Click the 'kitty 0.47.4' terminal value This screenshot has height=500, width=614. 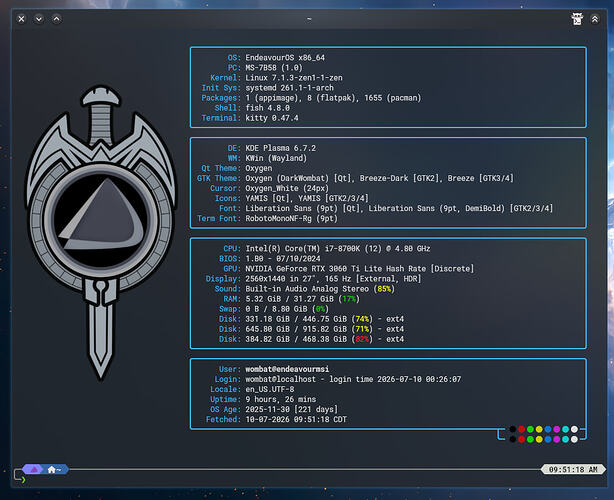(272, 118)
